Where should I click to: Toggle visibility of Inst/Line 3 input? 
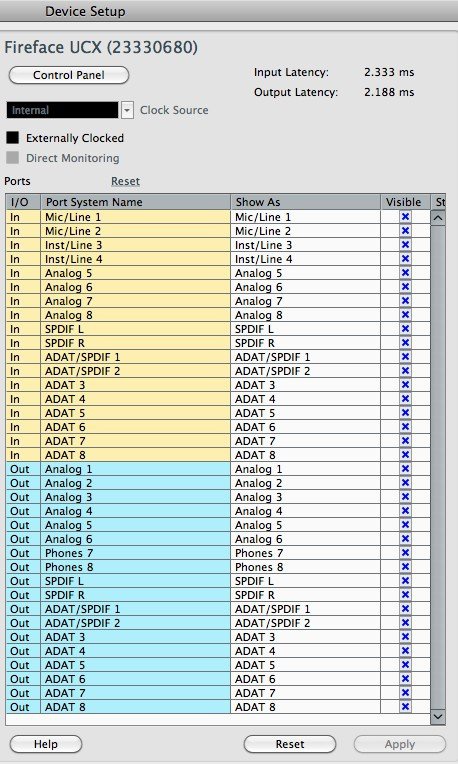tap(405, 245)
